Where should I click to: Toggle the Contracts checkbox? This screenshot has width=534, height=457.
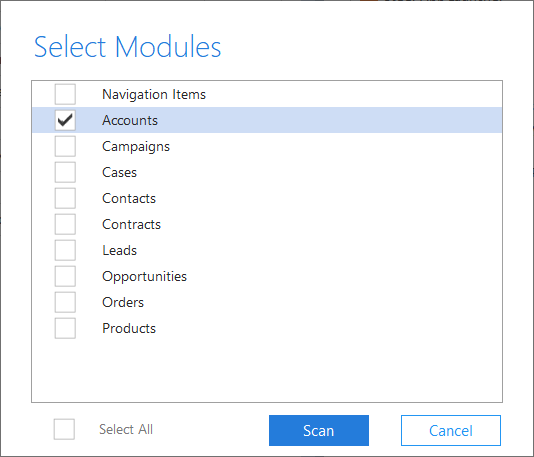click(65, 224)
